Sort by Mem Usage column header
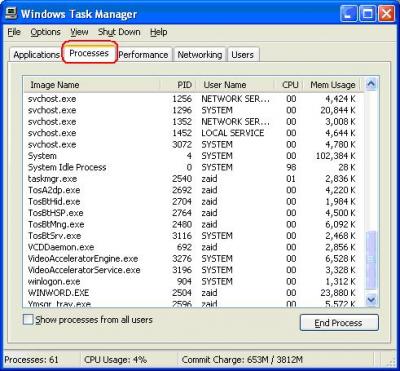 click(332, 85)
